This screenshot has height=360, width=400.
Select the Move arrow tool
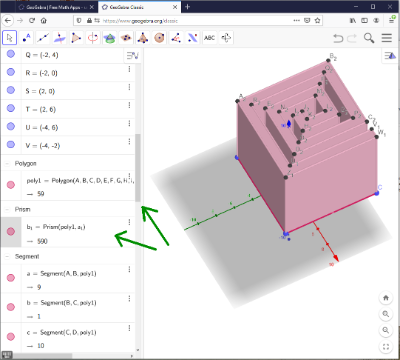[x=9, y=38]
